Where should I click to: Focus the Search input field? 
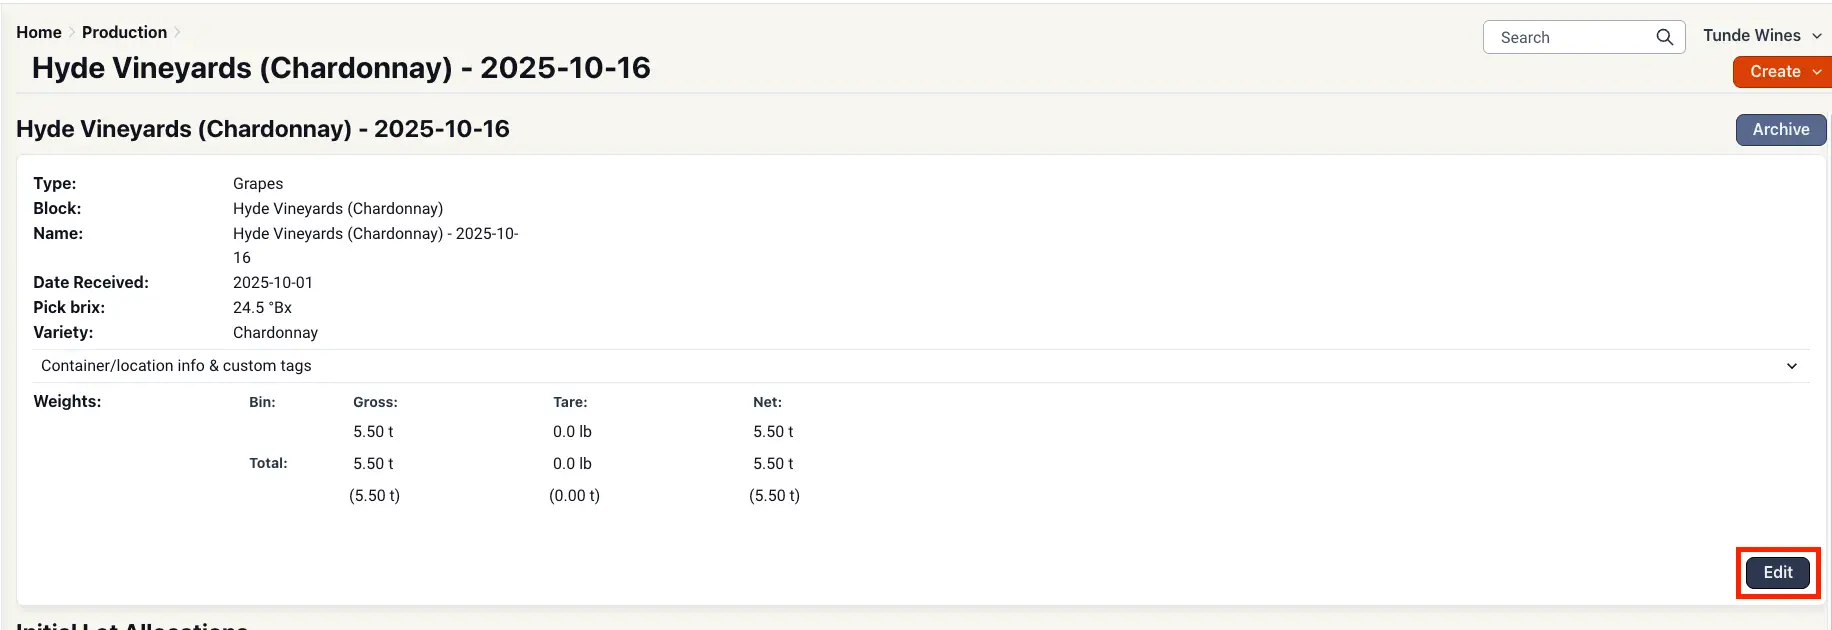point(1570,37)
